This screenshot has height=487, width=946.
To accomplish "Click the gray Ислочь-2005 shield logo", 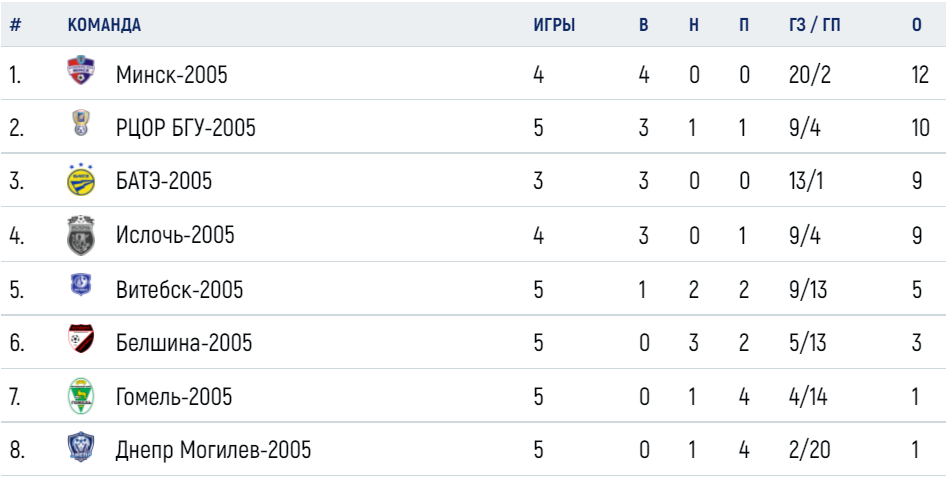I will 80,234.
